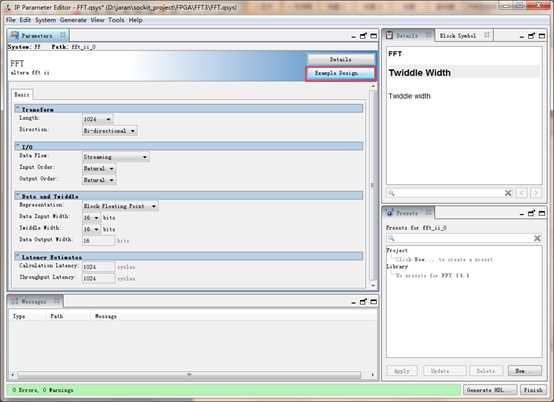Detach the Presets panel
The image size is (554, 402).
point(531,213)
